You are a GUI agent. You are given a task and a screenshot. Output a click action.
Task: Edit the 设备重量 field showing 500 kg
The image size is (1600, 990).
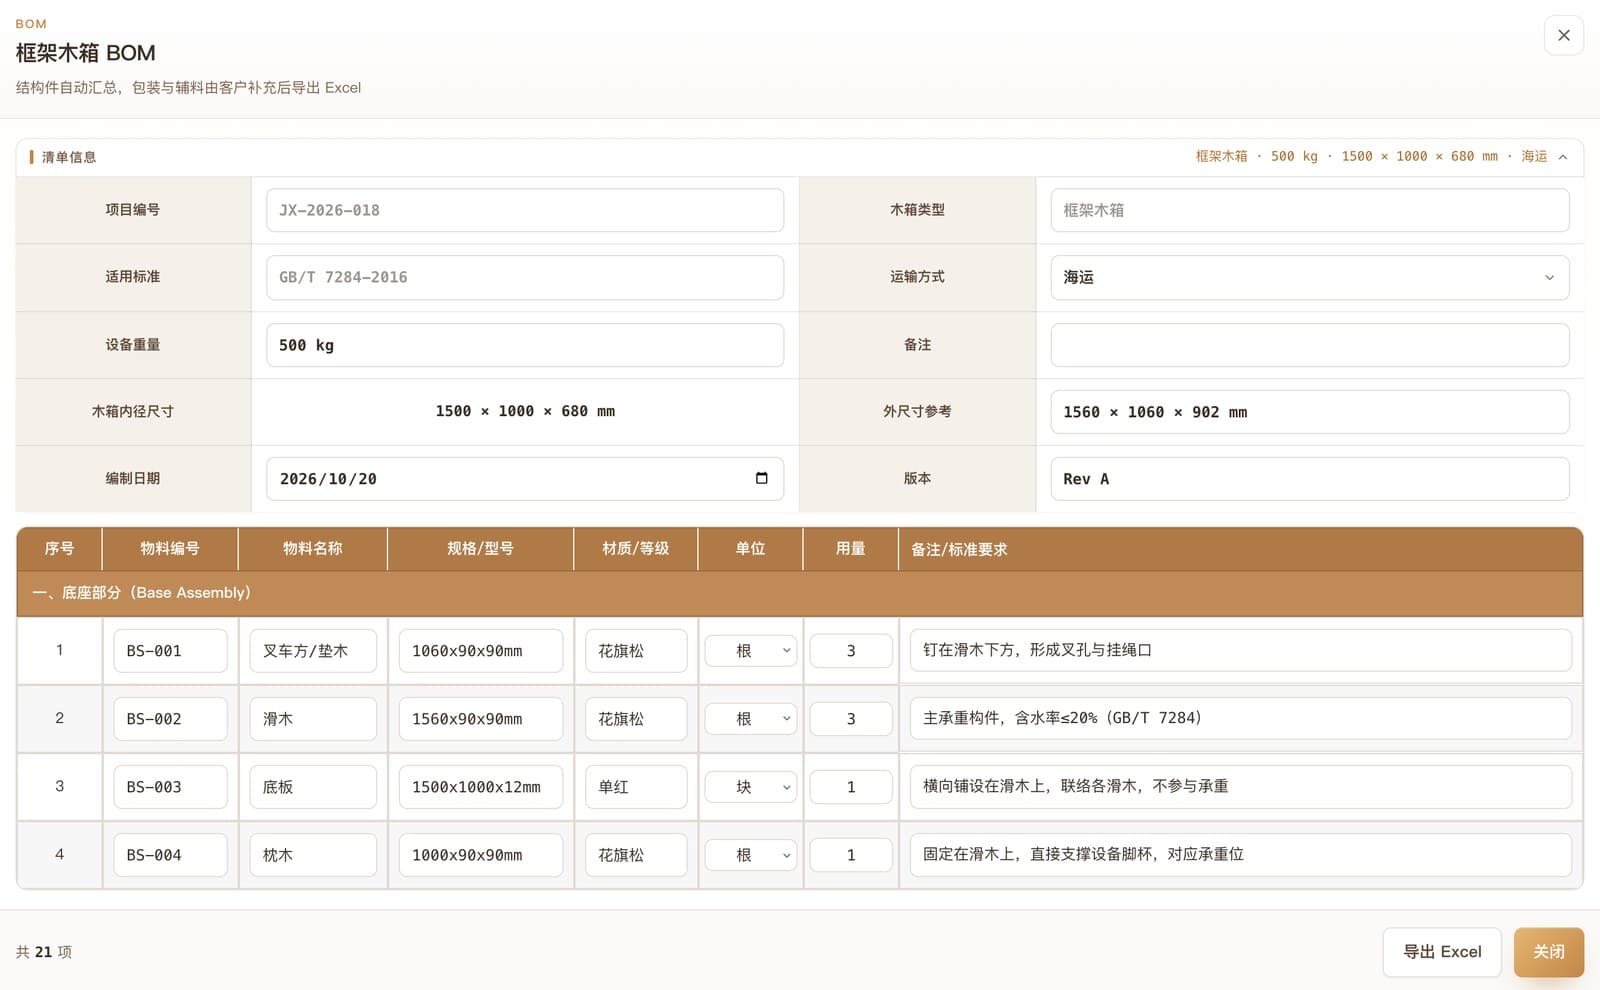(x=525, y=345)
